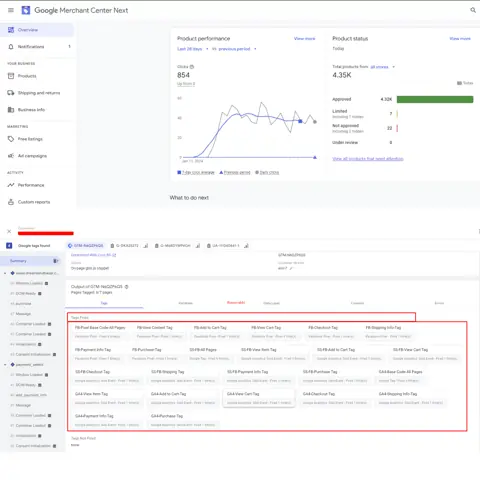Viewport: 480px width, 480px height.
Task: Open Free listings page
Action: click(x=37, y=139)
